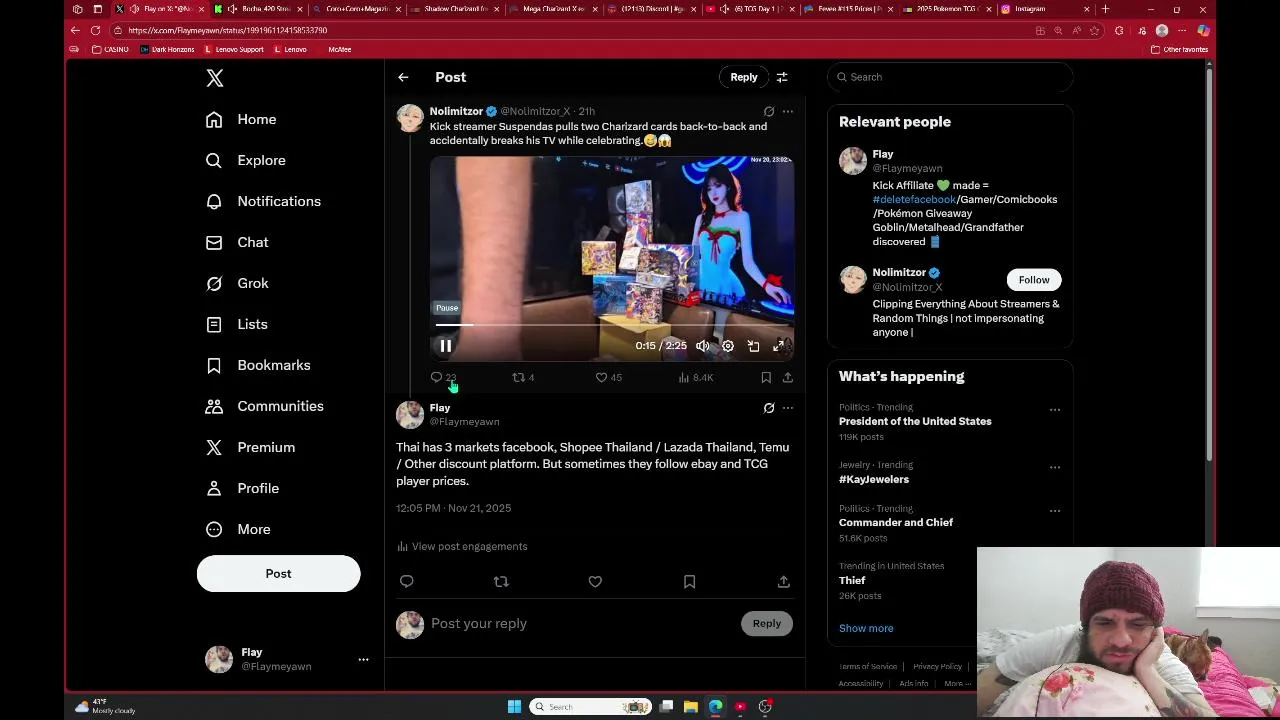Open Bookmarks in sidebar
Screen dimensions: 1280x720
coord(258,365)
